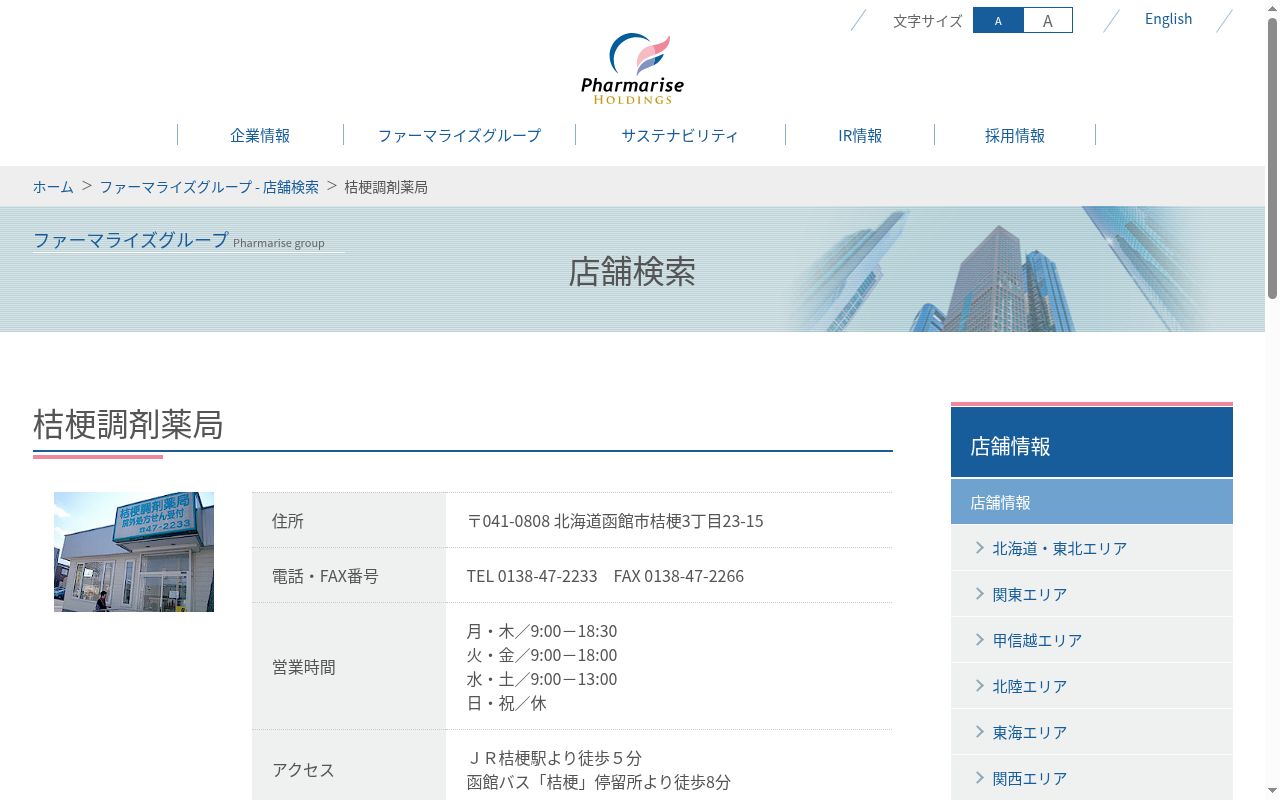View the 桔梗調剤薬局 storefront photo

click(134, 552)
